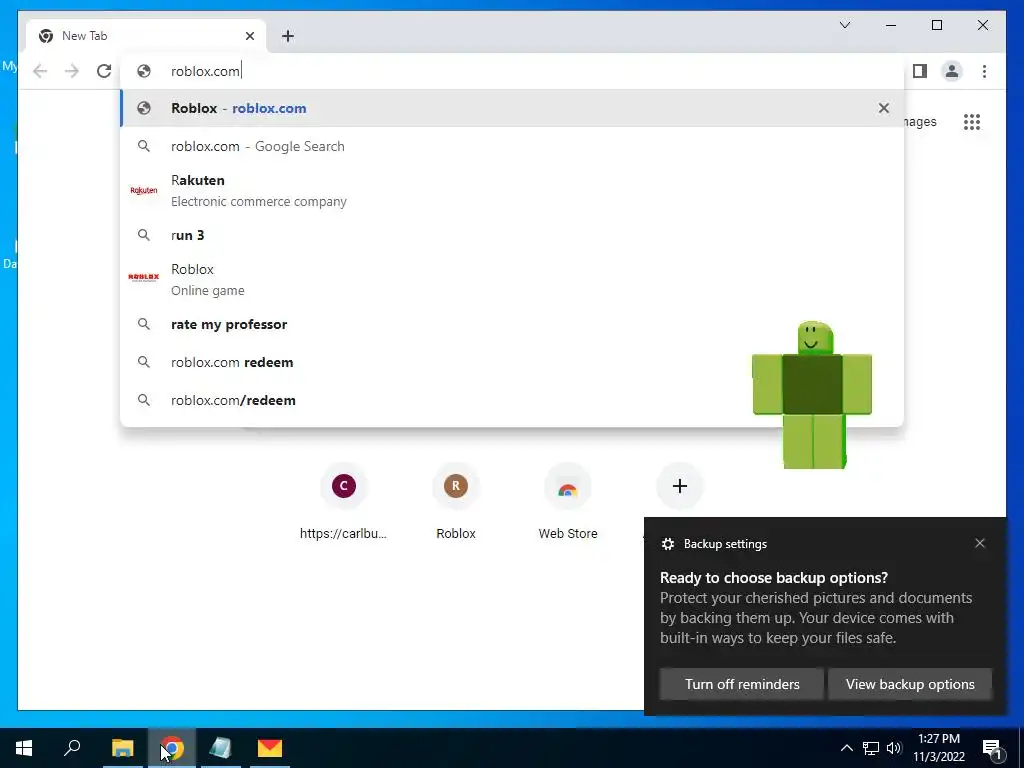Image resolution: width=1024 pixels, height=768 pixels.
Task: Select the New Tab tab
Action: tap(146, 36)
